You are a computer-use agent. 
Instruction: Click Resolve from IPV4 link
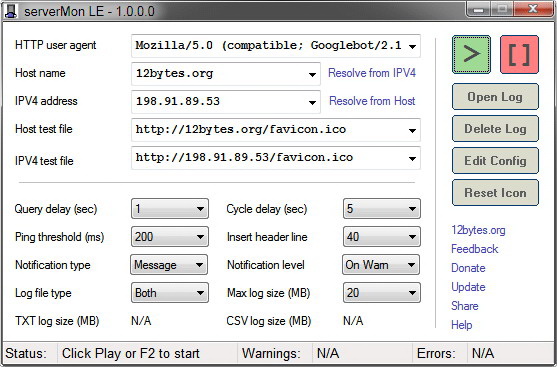[x=372, y=73]
